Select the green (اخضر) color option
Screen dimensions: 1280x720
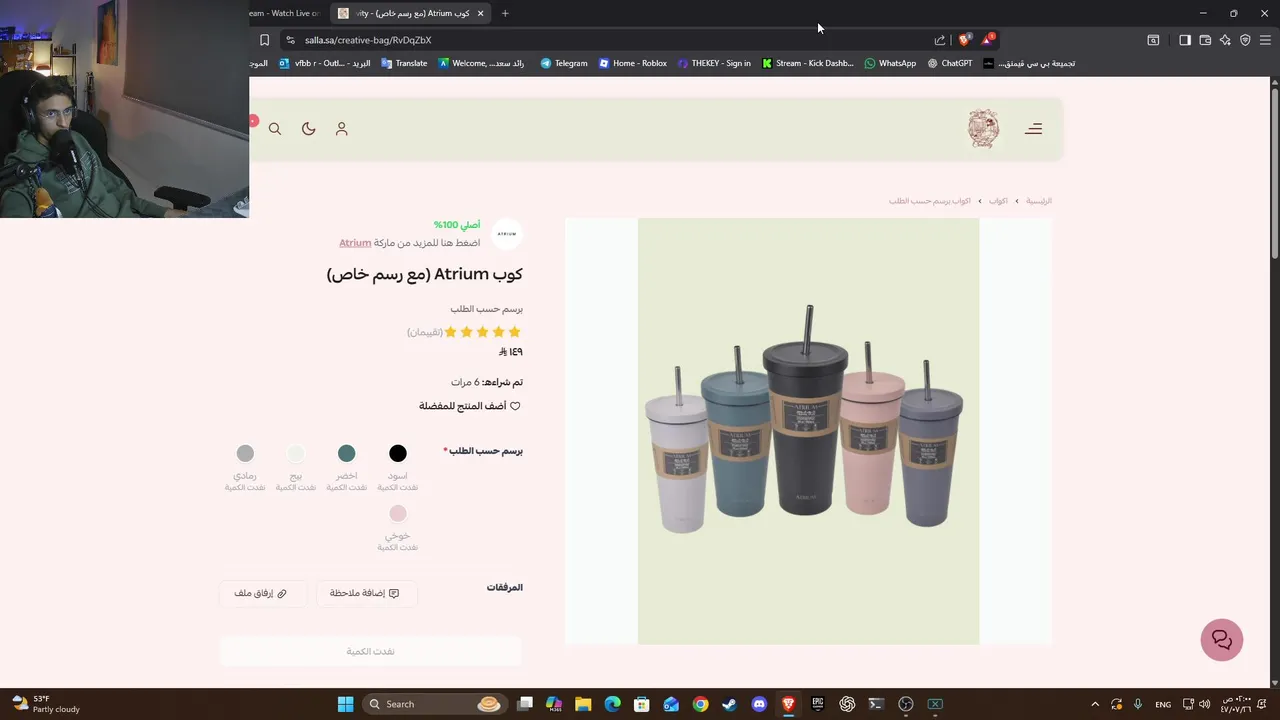346,454
